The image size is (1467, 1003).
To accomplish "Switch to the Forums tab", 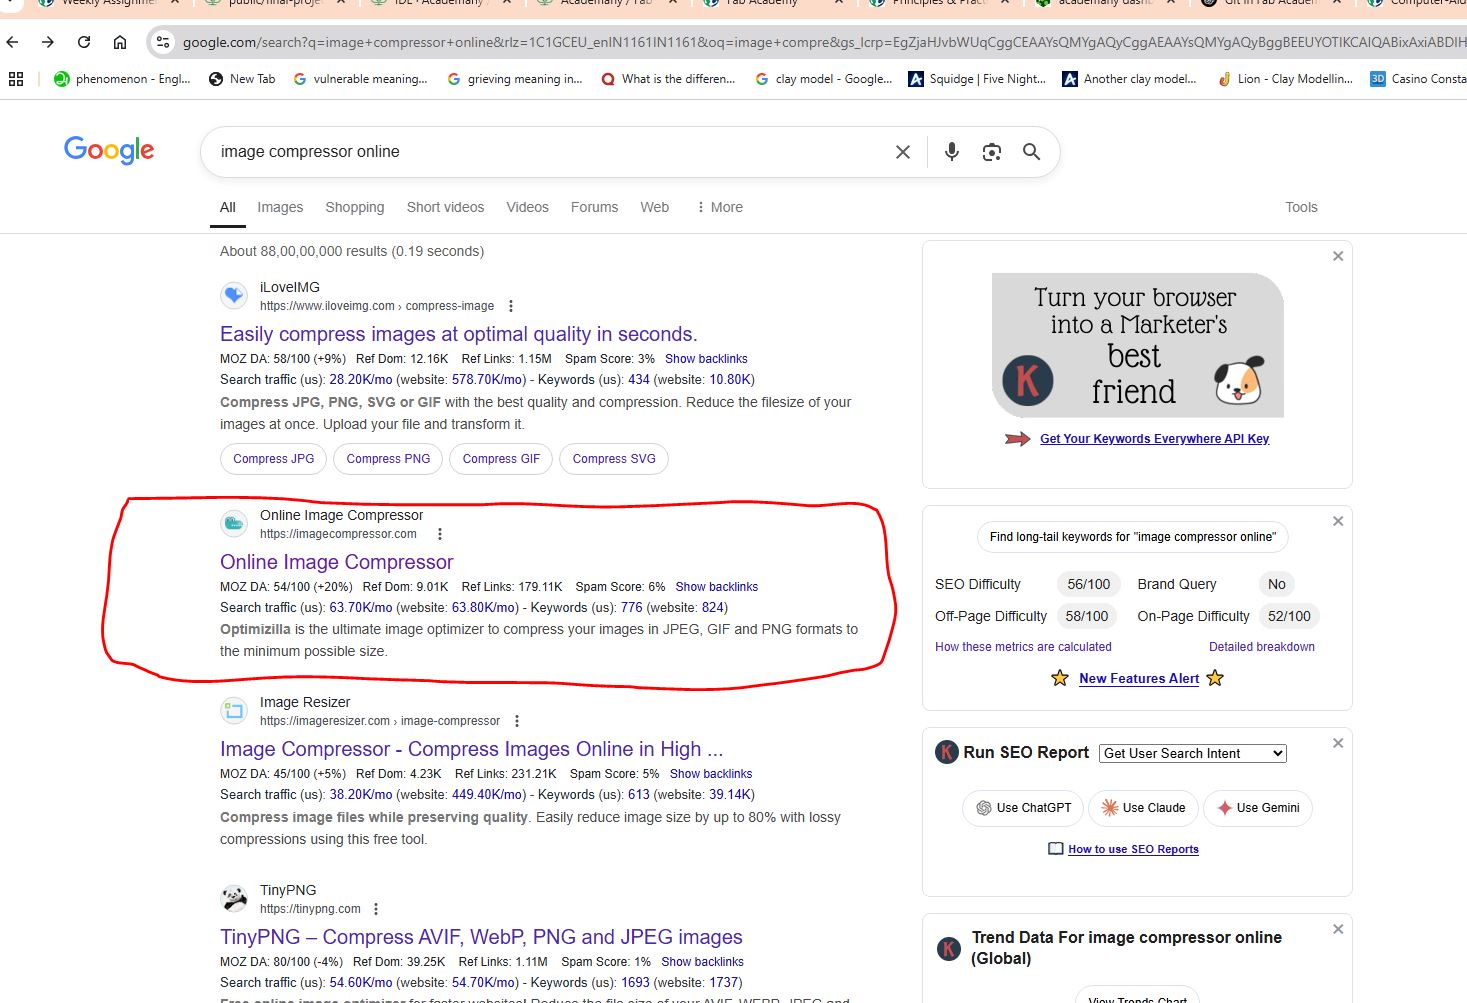I will [594, 207].
